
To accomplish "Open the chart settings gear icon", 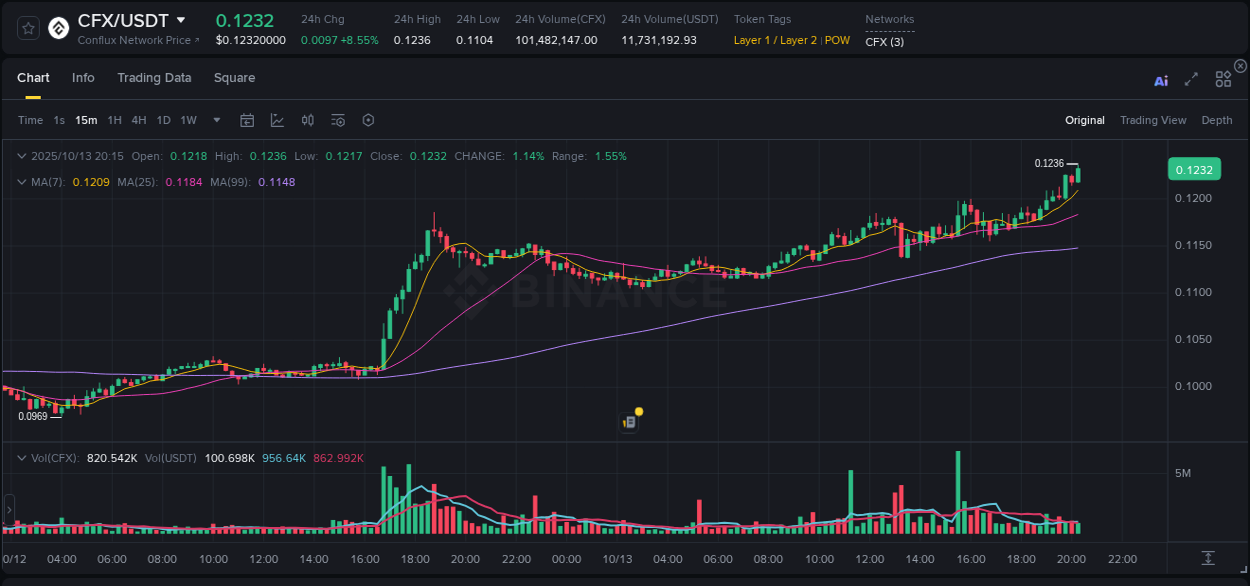I will pos(368,120).
